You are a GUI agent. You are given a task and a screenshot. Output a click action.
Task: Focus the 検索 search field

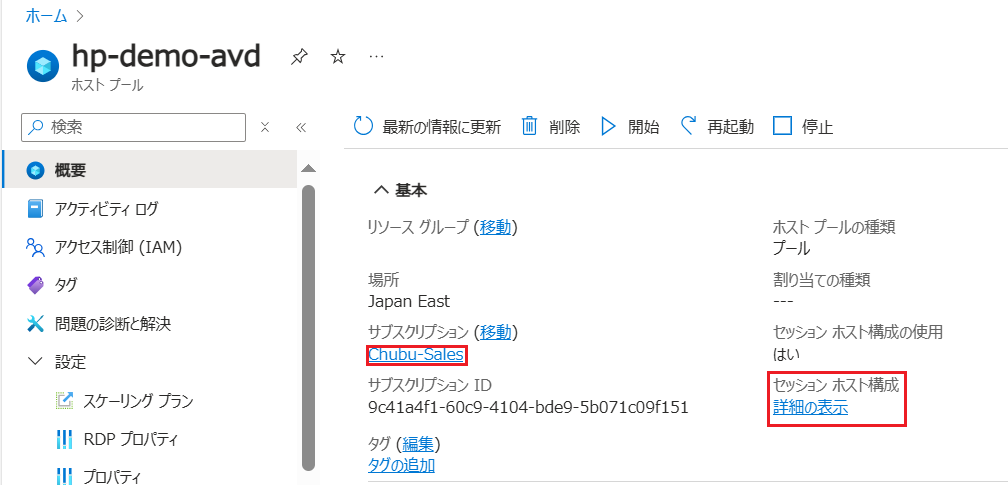(x=133, y=127)
